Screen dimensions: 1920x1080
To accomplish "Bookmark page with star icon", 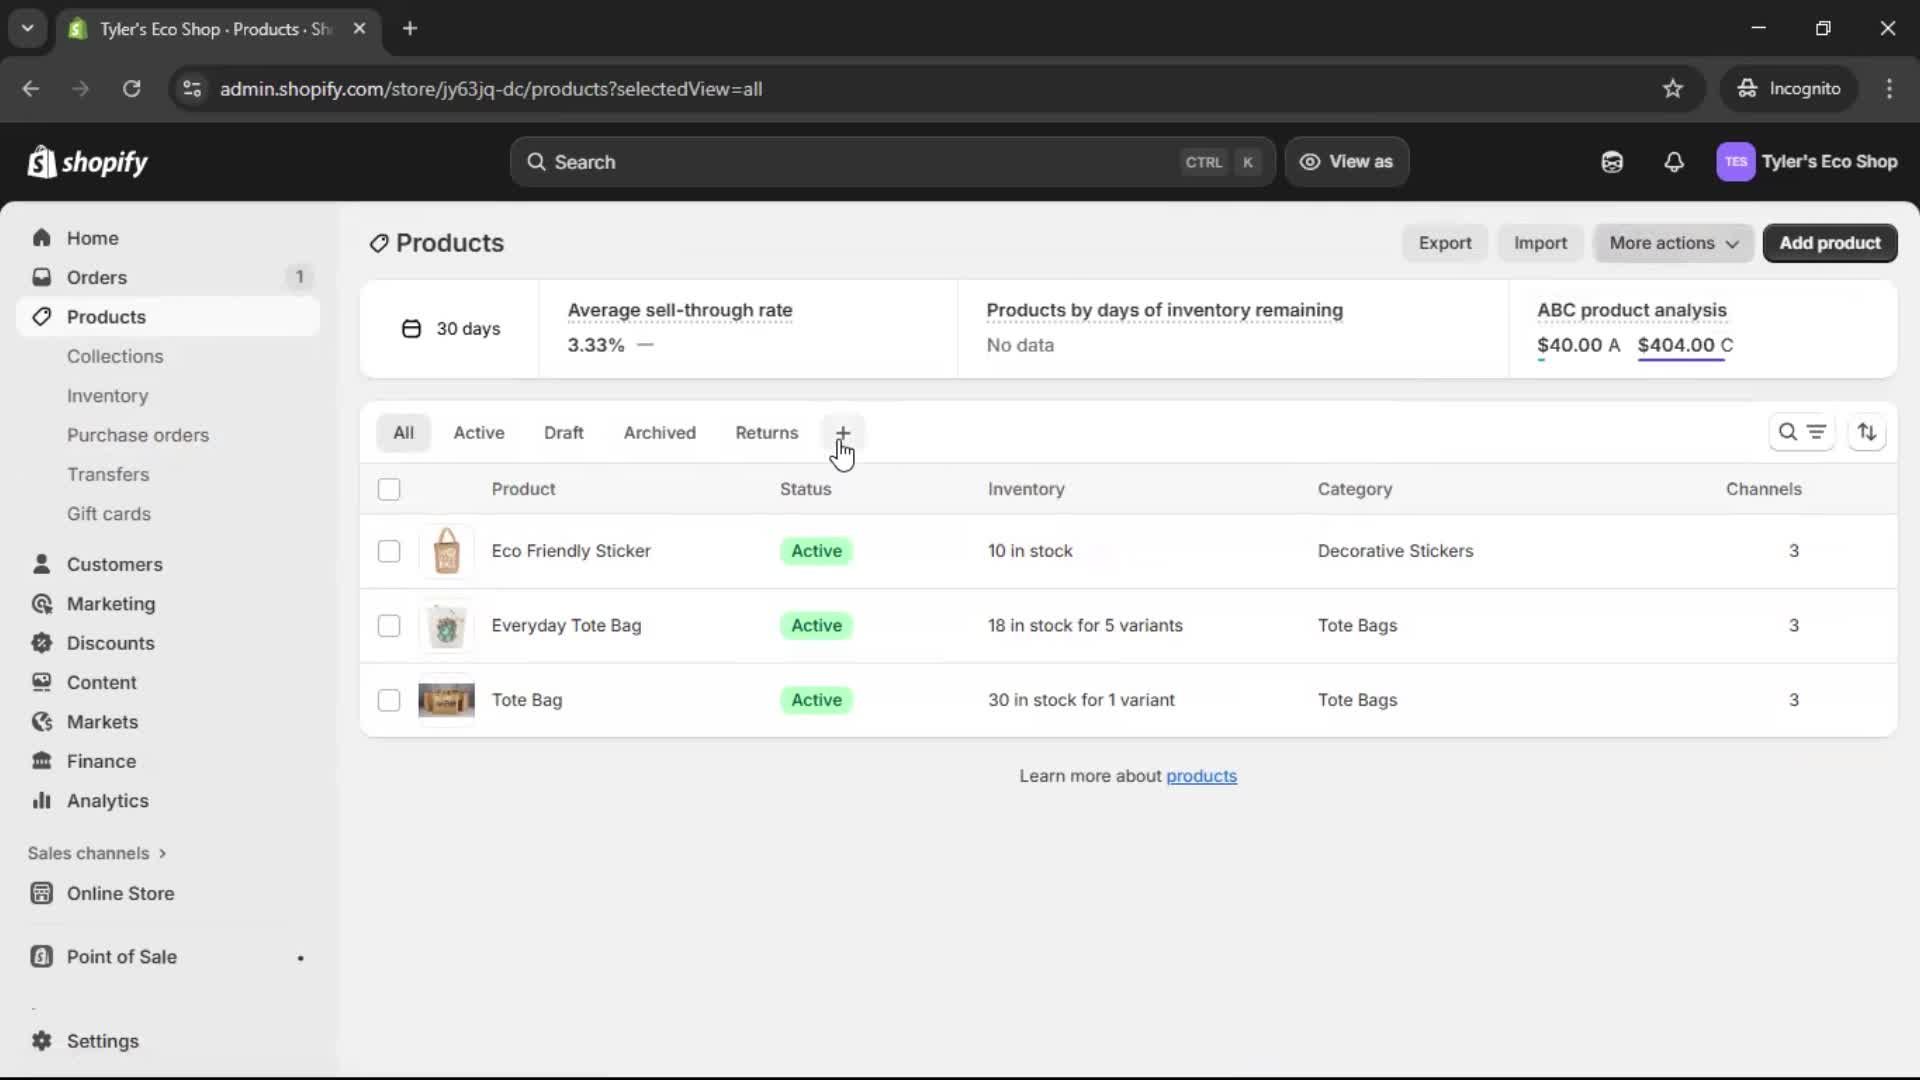I will point(1672,89).
